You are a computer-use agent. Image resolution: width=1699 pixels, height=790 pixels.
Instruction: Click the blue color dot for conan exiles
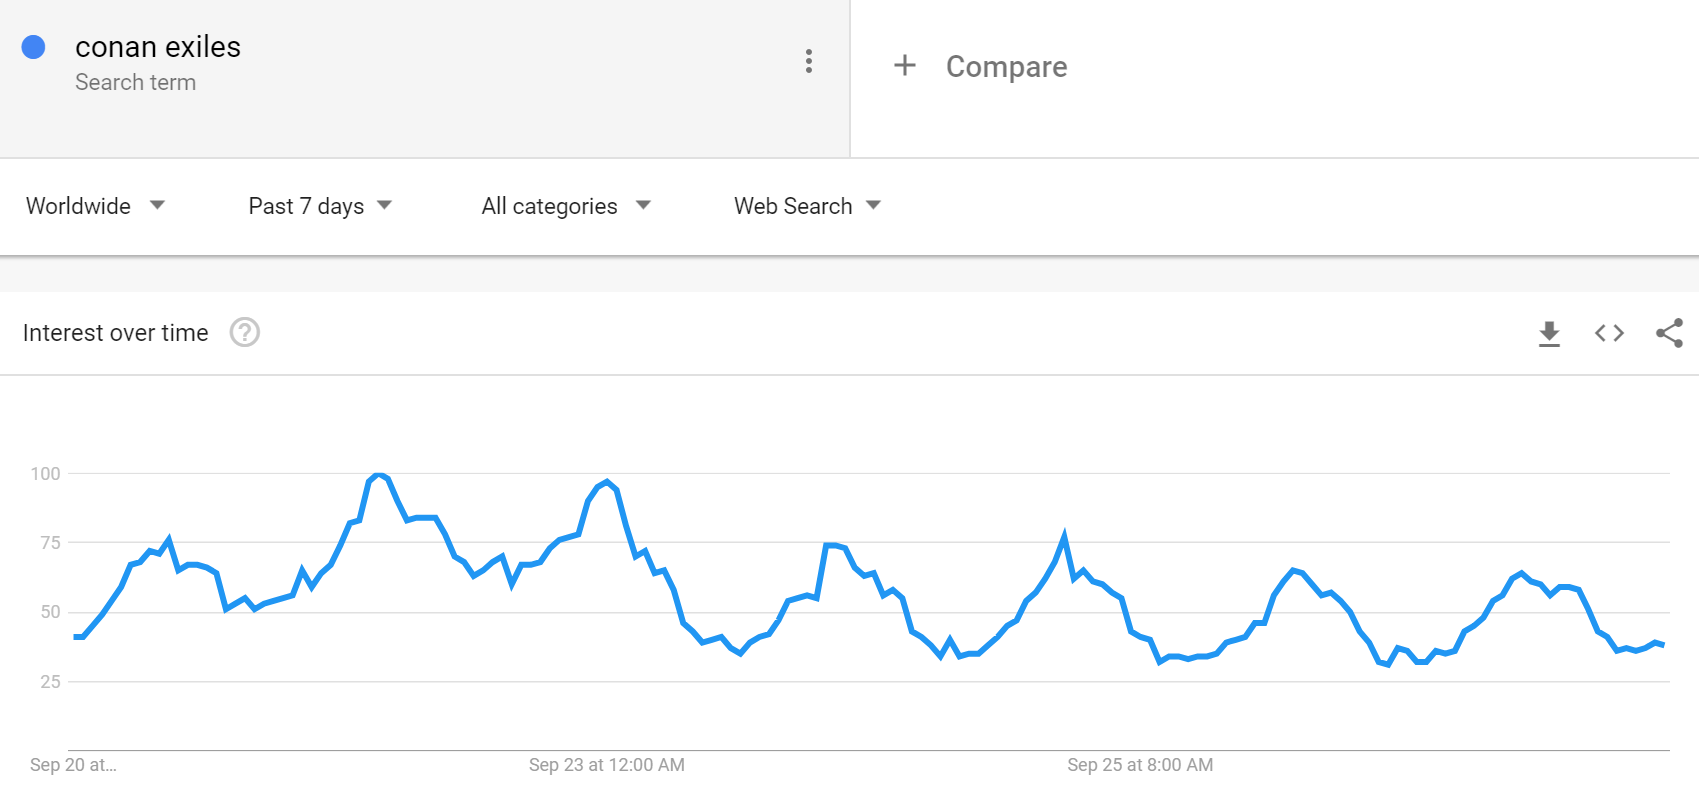[34, 47]
